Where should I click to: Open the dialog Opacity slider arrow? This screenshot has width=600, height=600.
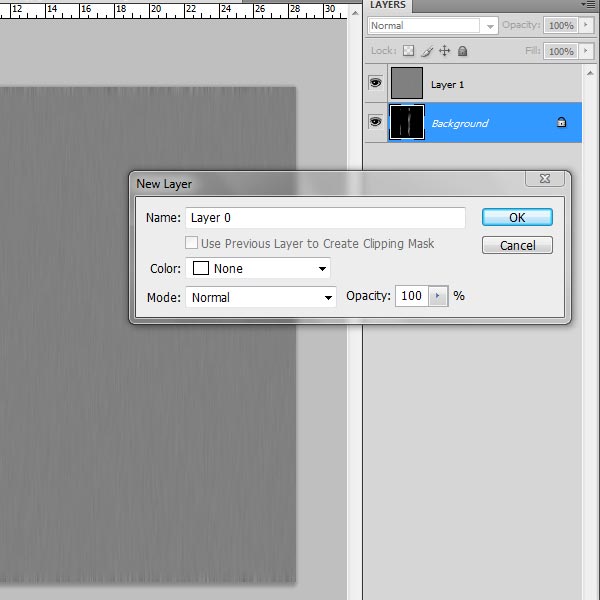(x=438, y=296)
